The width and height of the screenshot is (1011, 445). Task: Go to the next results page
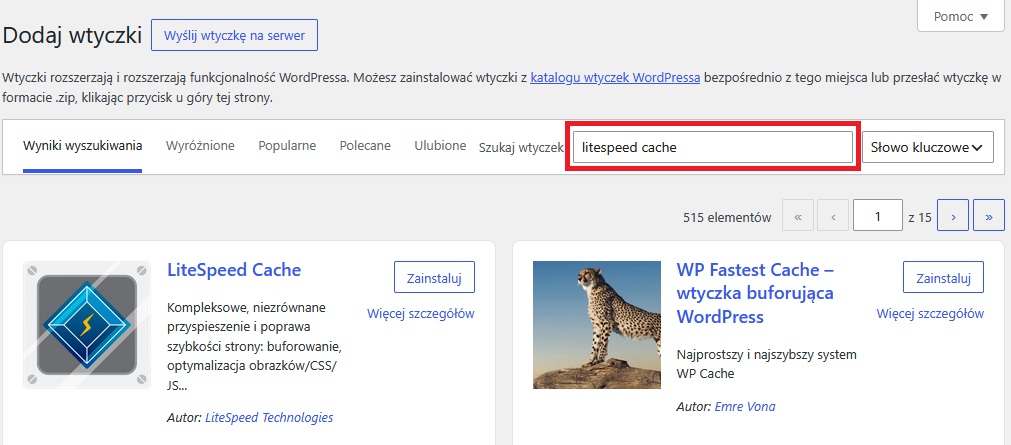coord(953,215)
